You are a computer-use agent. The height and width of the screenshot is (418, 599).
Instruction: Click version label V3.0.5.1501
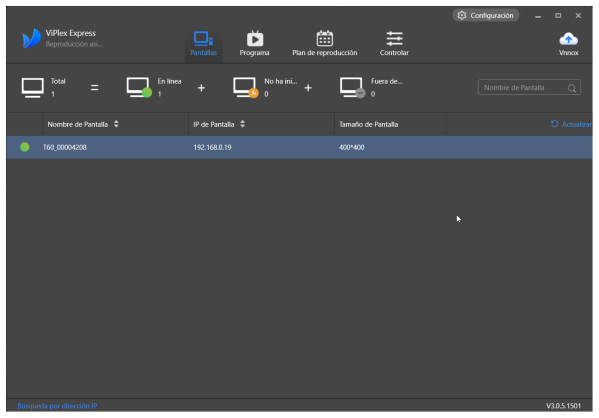(563, 406)
